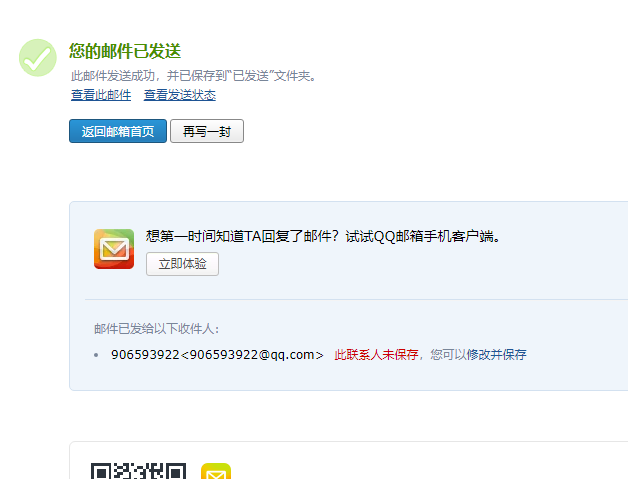This screenshot has height=479, width=628.
Task: Click the 返回邮箱首页 button
Action: coord(118,131)
